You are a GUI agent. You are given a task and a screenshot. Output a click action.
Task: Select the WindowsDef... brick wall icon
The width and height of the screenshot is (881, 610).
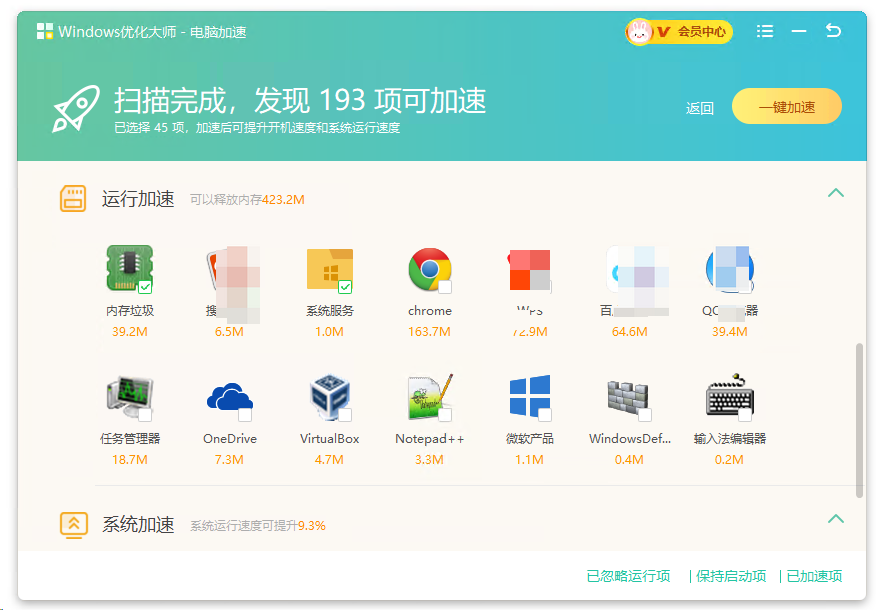(x=629, y=398)
